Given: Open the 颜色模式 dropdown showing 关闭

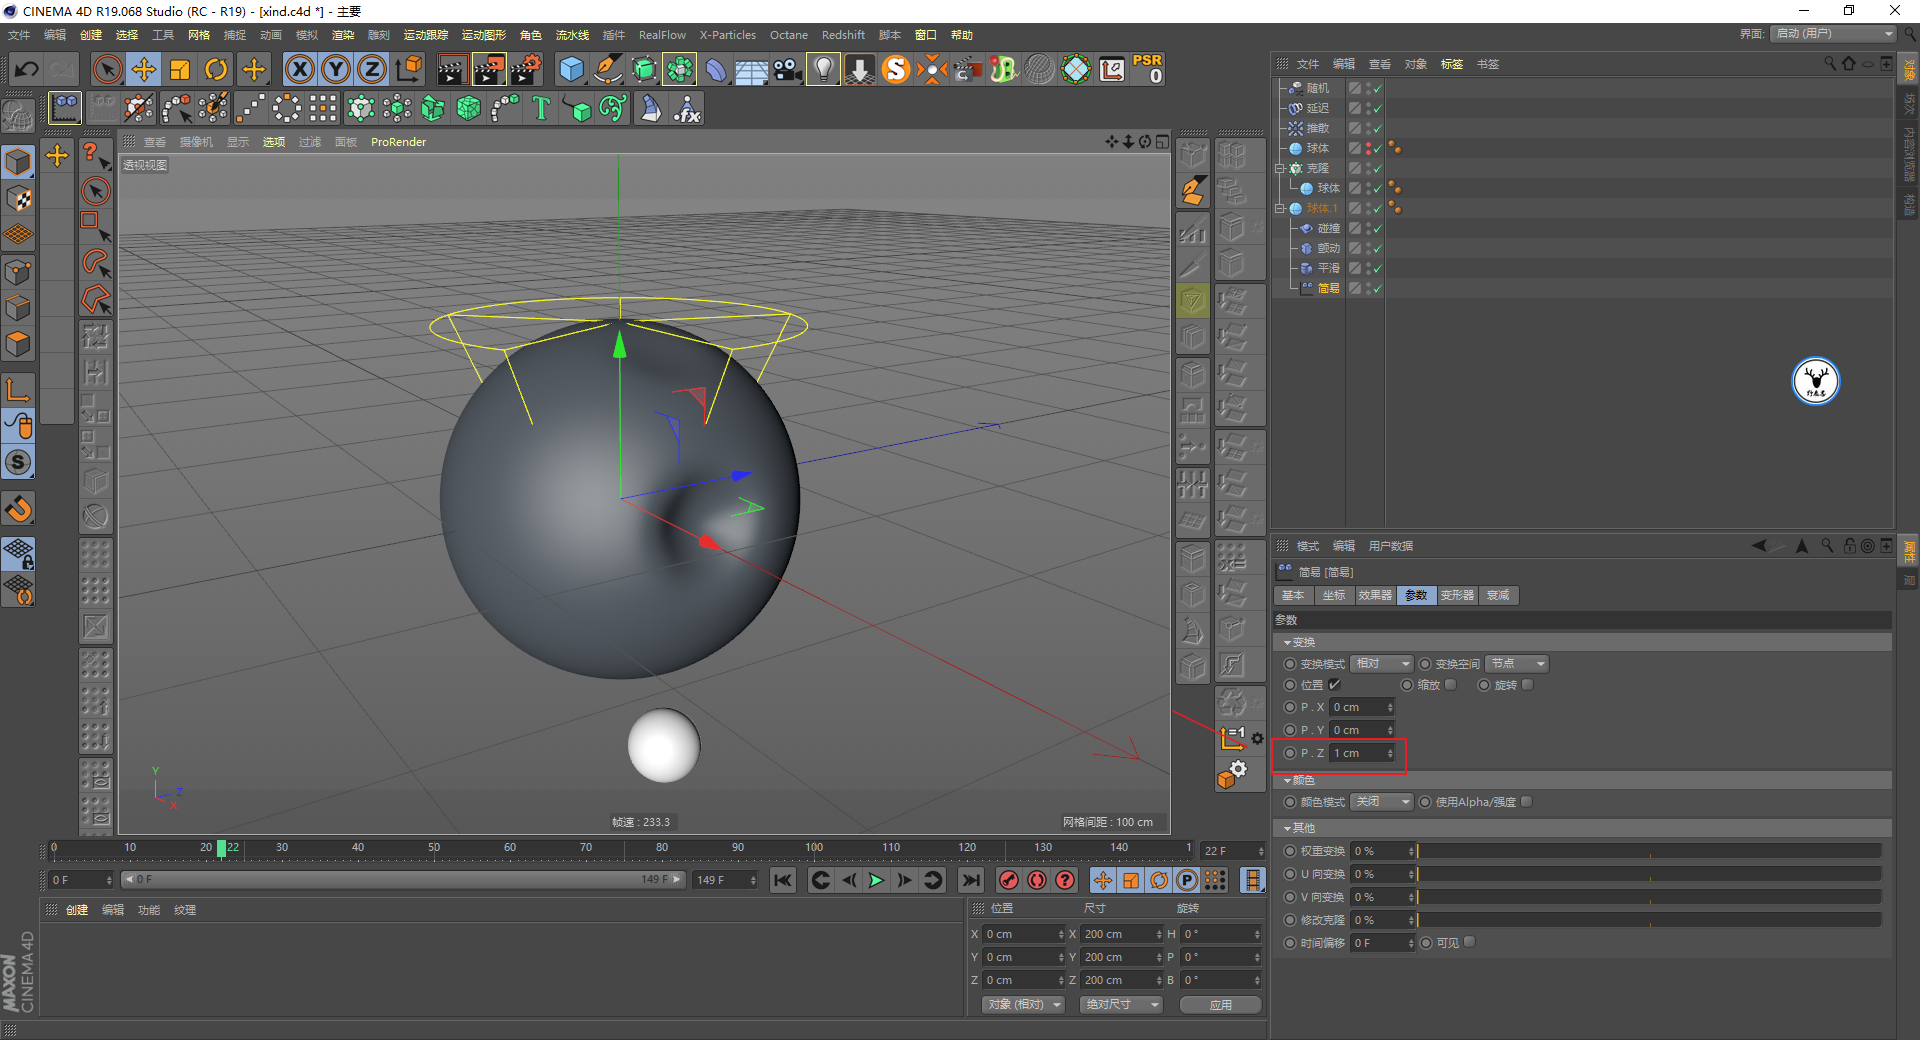Looking at the screenshot, I should [x=1382, y=802].
